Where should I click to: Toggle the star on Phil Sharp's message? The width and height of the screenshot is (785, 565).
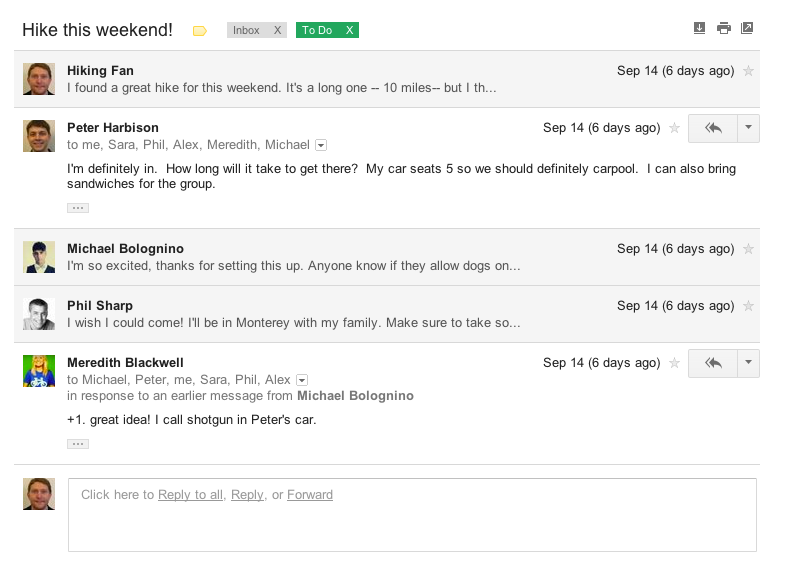[x=749, y=306]
